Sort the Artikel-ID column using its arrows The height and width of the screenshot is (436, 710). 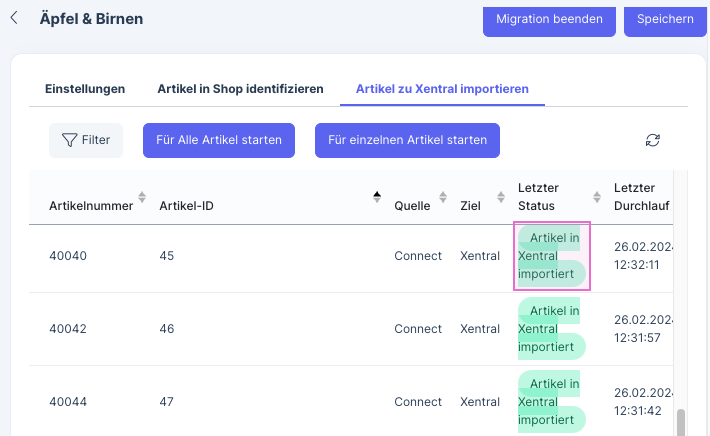tap(377, 197)
